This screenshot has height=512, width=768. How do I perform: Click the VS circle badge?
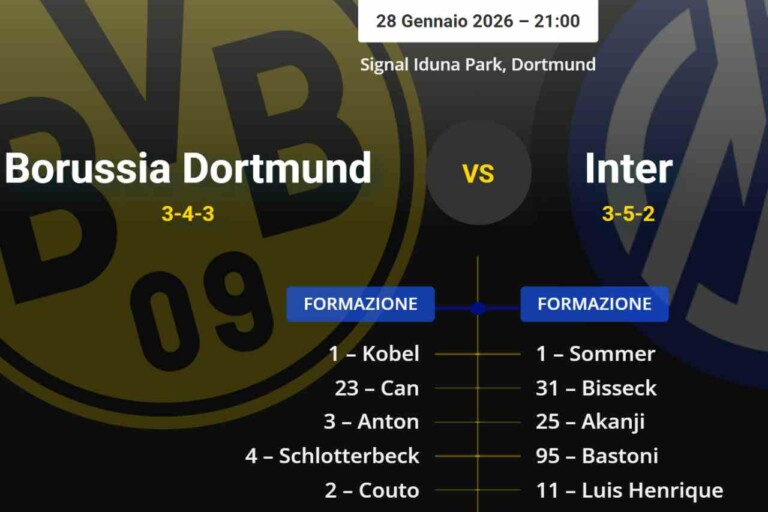478,173
